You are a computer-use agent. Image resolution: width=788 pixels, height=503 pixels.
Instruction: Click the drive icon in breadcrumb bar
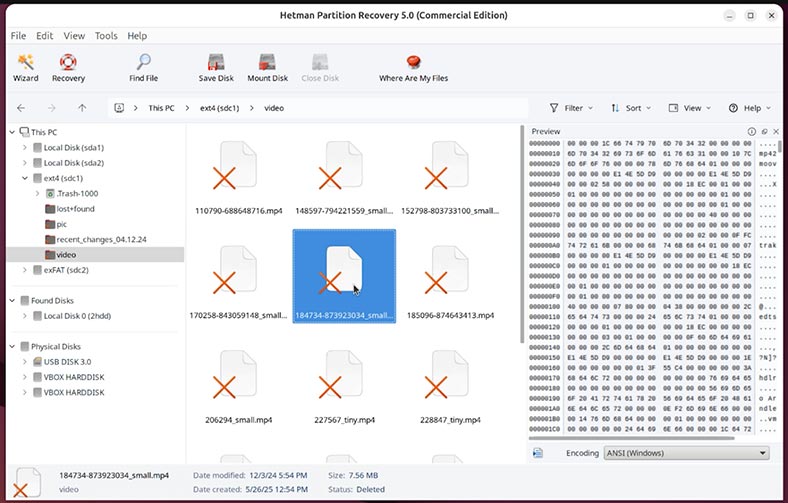119,108
